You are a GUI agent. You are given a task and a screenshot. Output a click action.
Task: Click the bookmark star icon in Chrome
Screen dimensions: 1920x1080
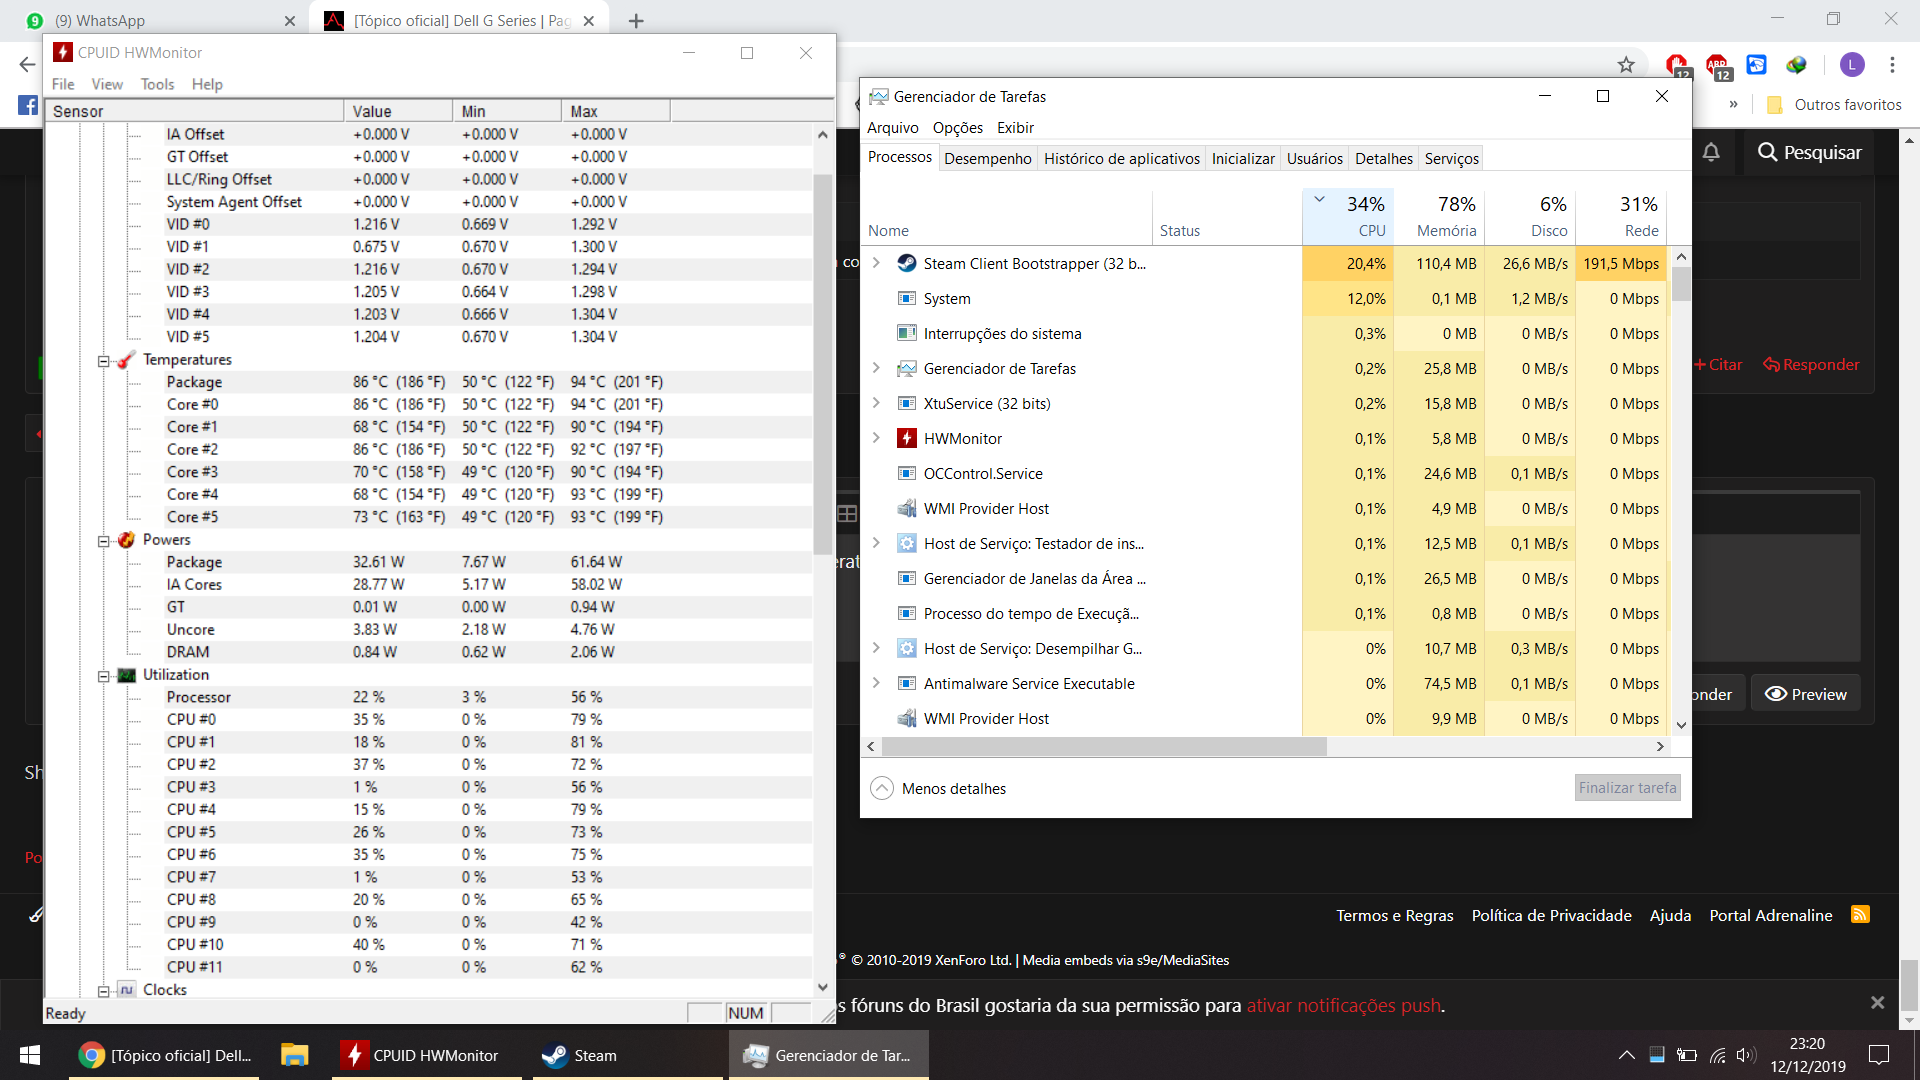pyautogui.click(x=1626, y=65)
